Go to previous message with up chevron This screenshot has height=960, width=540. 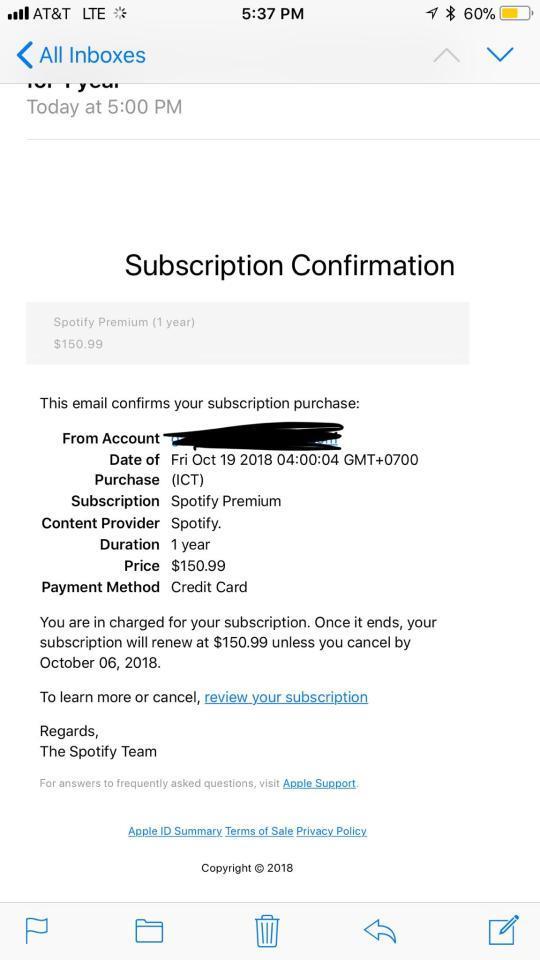pos(446,55)
